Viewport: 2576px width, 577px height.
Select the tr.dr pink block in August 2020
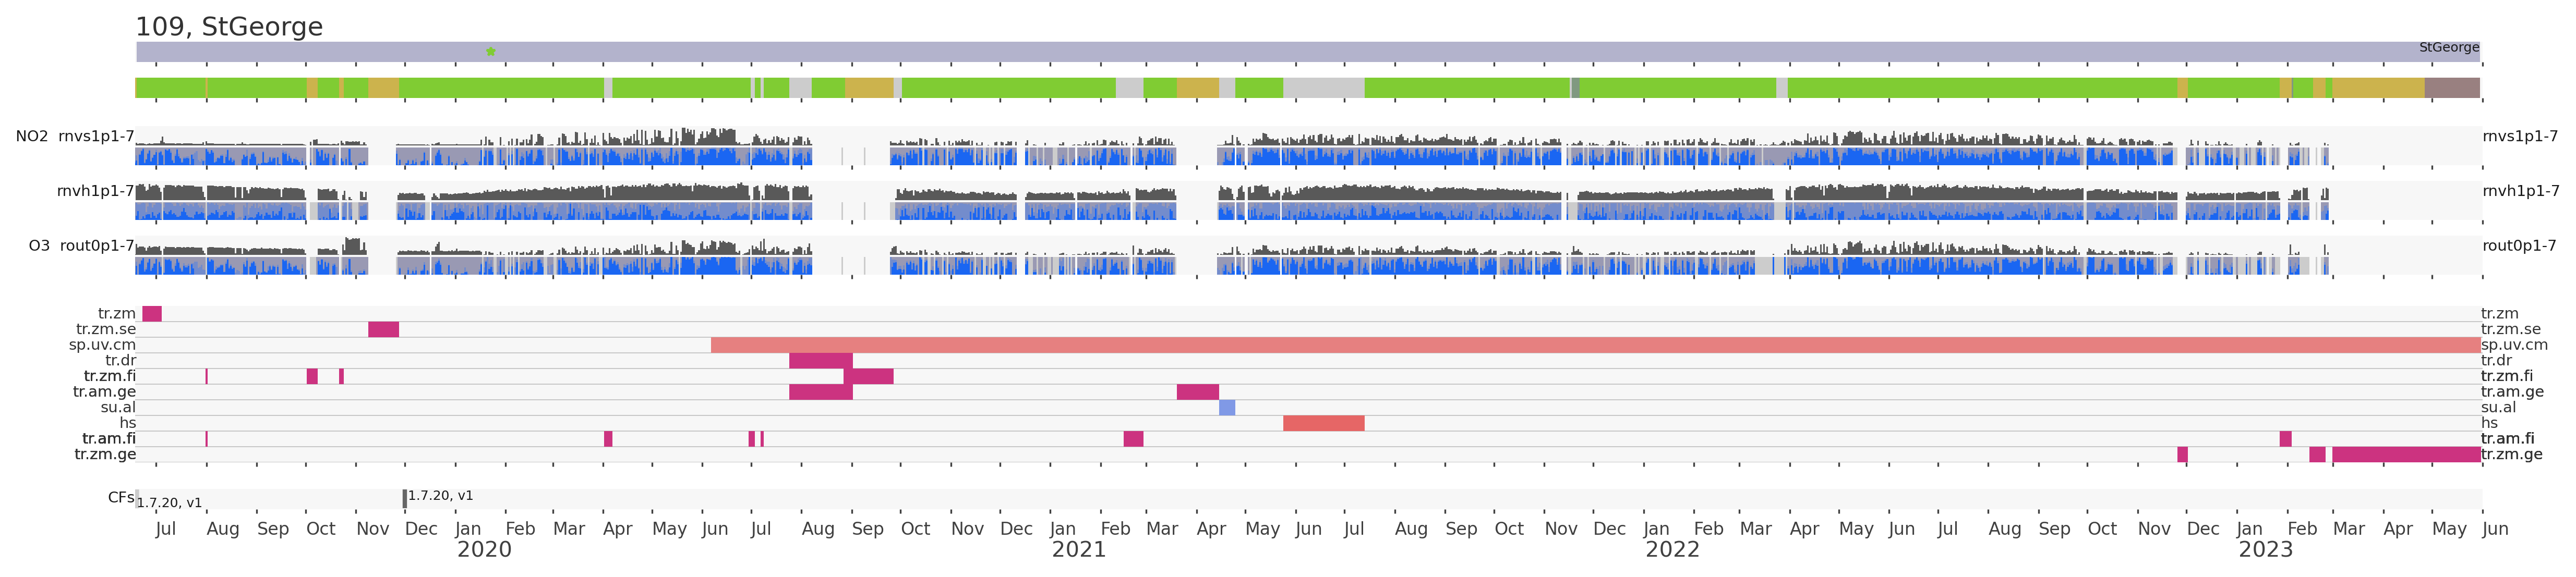820,361
